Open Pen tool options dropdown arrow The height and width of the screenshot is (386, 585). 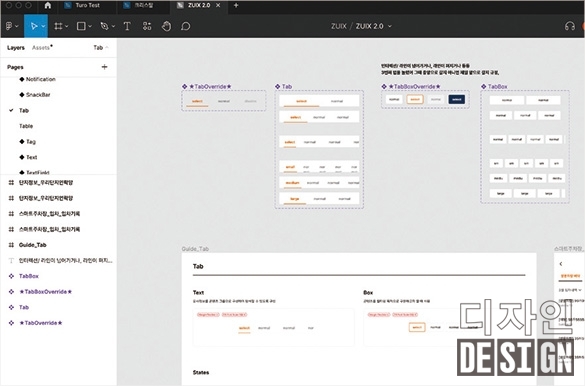[113, 26]
